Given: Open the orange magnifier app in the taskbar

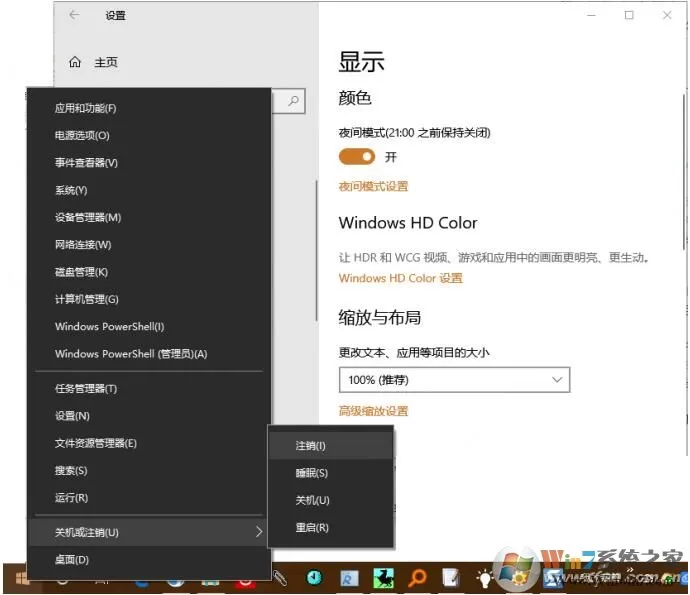Looking at the screenshot, I should tap(417, 577).
